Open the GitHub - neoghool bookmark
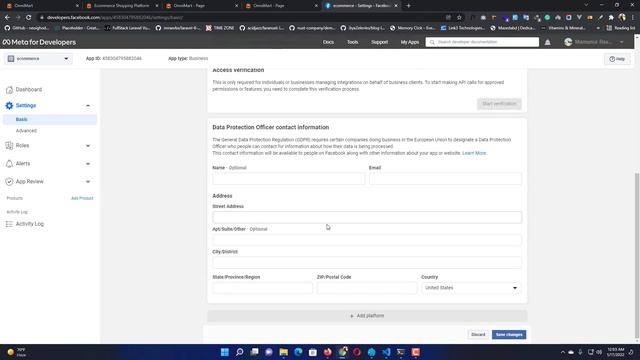This screenshot has height=360, width=640. (x=27, y=28)
